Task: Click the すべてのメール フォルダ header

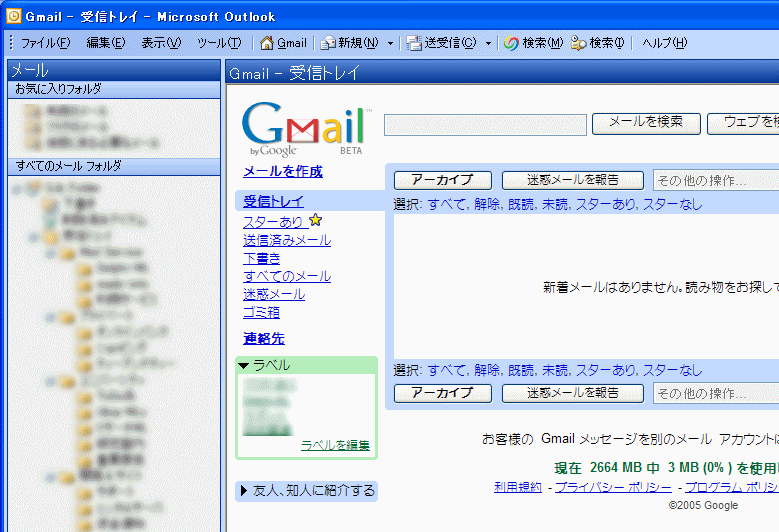Action: (114, 166)
